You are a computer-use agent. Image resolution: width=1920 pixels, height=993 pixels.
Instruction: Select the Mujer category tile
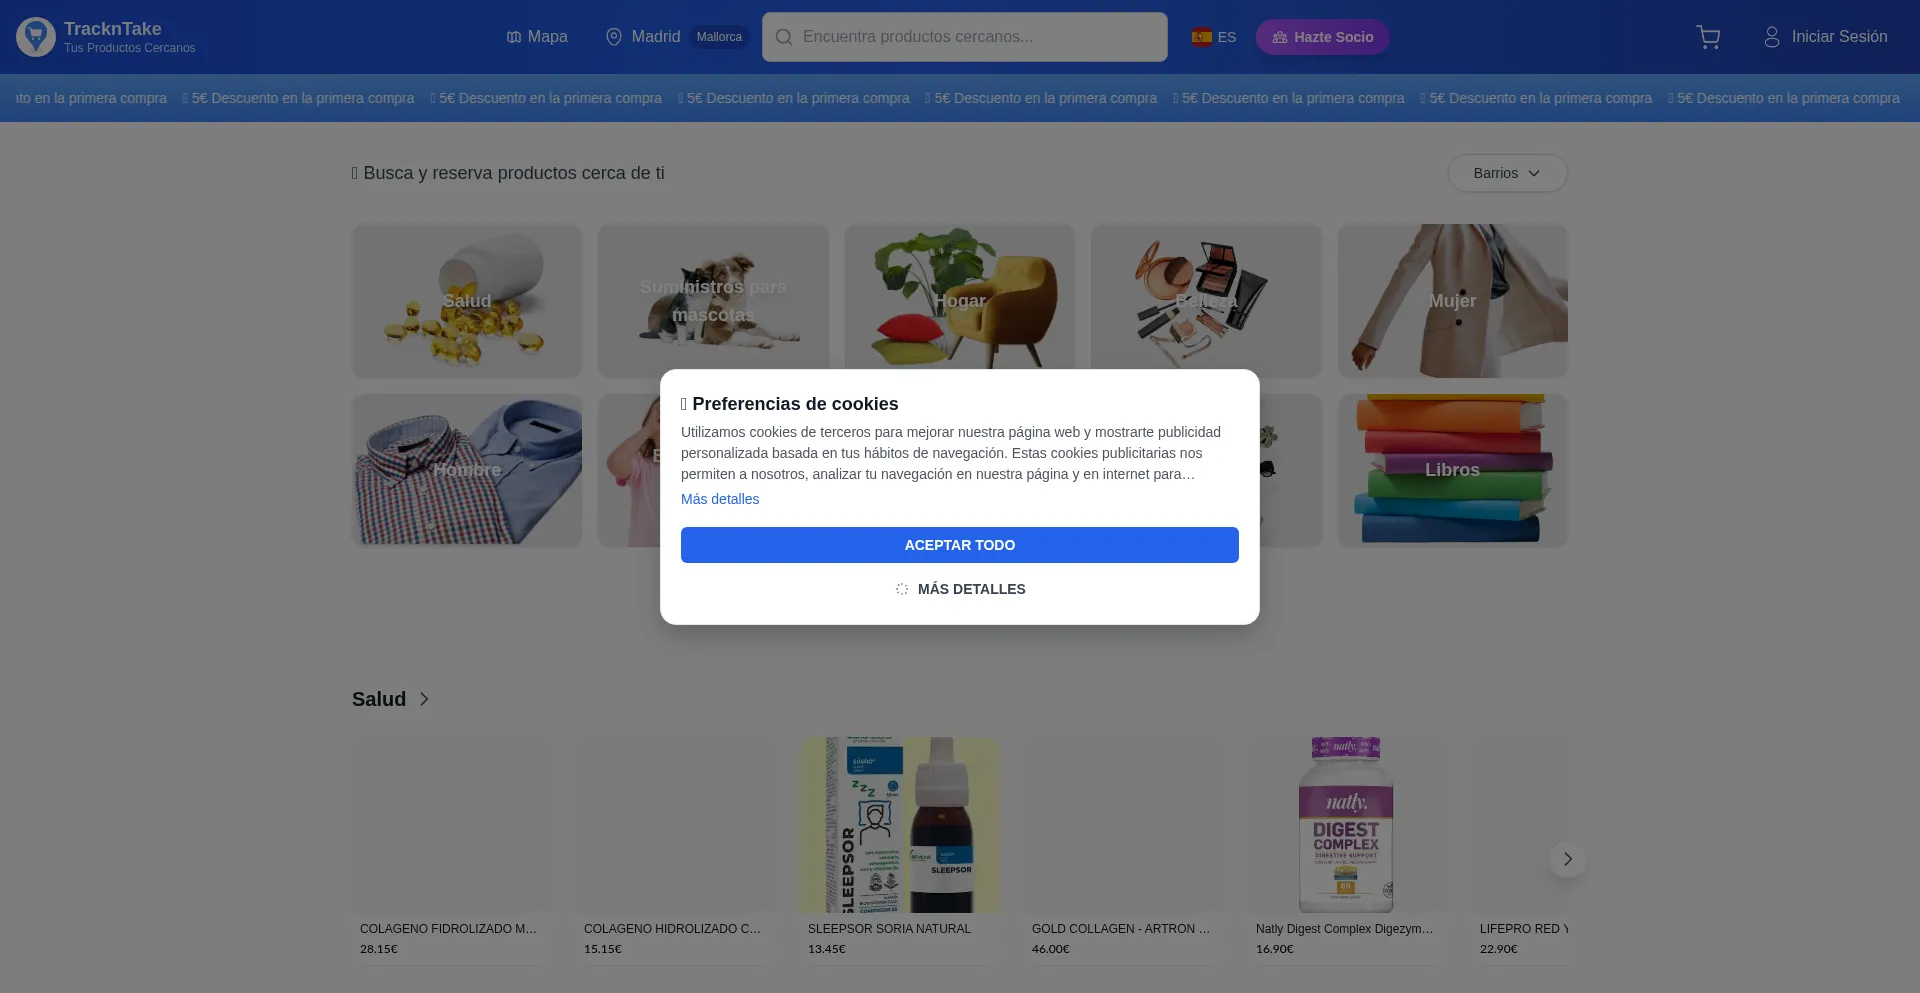1452,301
